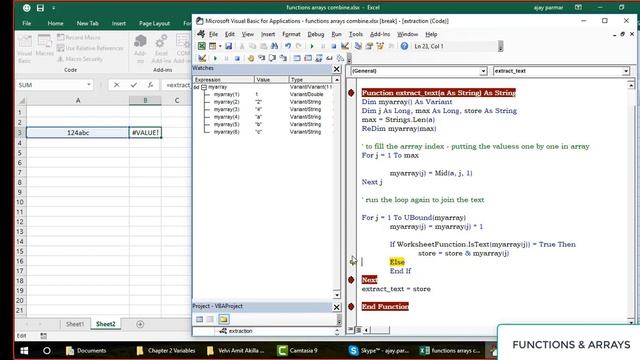
Task: Toggle Folders in the Project panel
Action: pyautogui.click(x=224, y=319)
